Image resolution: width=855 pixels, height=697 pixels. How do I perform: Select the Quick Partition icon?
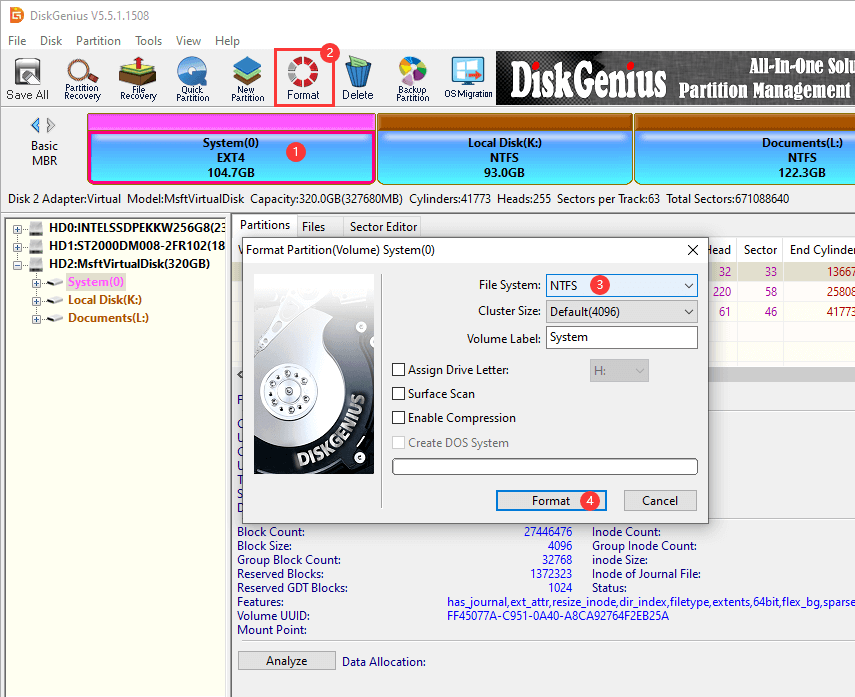click(193, 78)
